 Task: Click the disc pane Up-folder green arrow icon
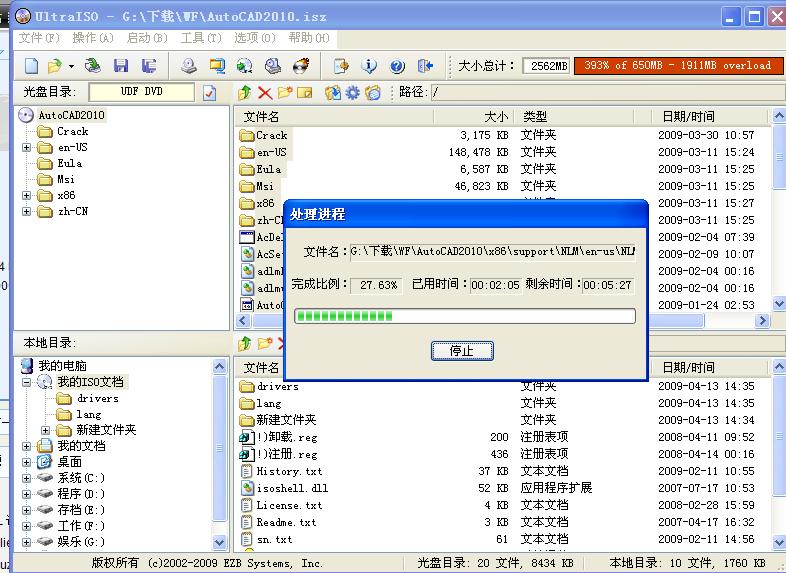245,92
